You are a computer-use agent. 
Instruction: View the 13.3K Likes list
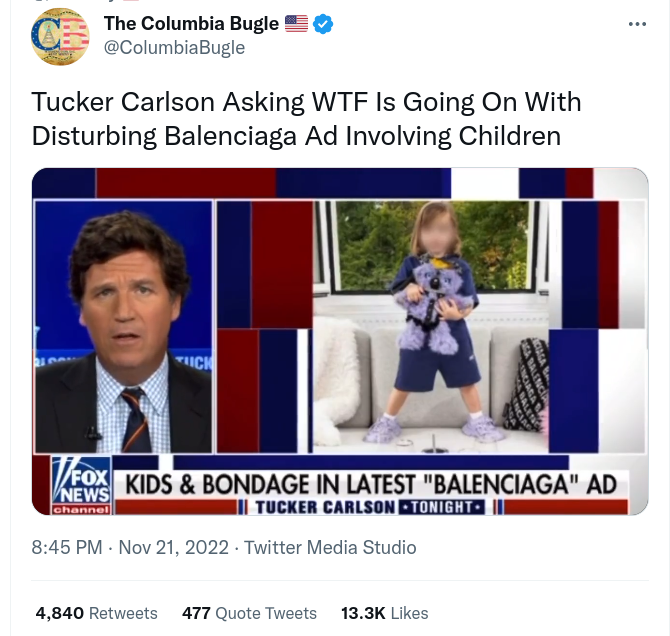[x=384, y=613]
